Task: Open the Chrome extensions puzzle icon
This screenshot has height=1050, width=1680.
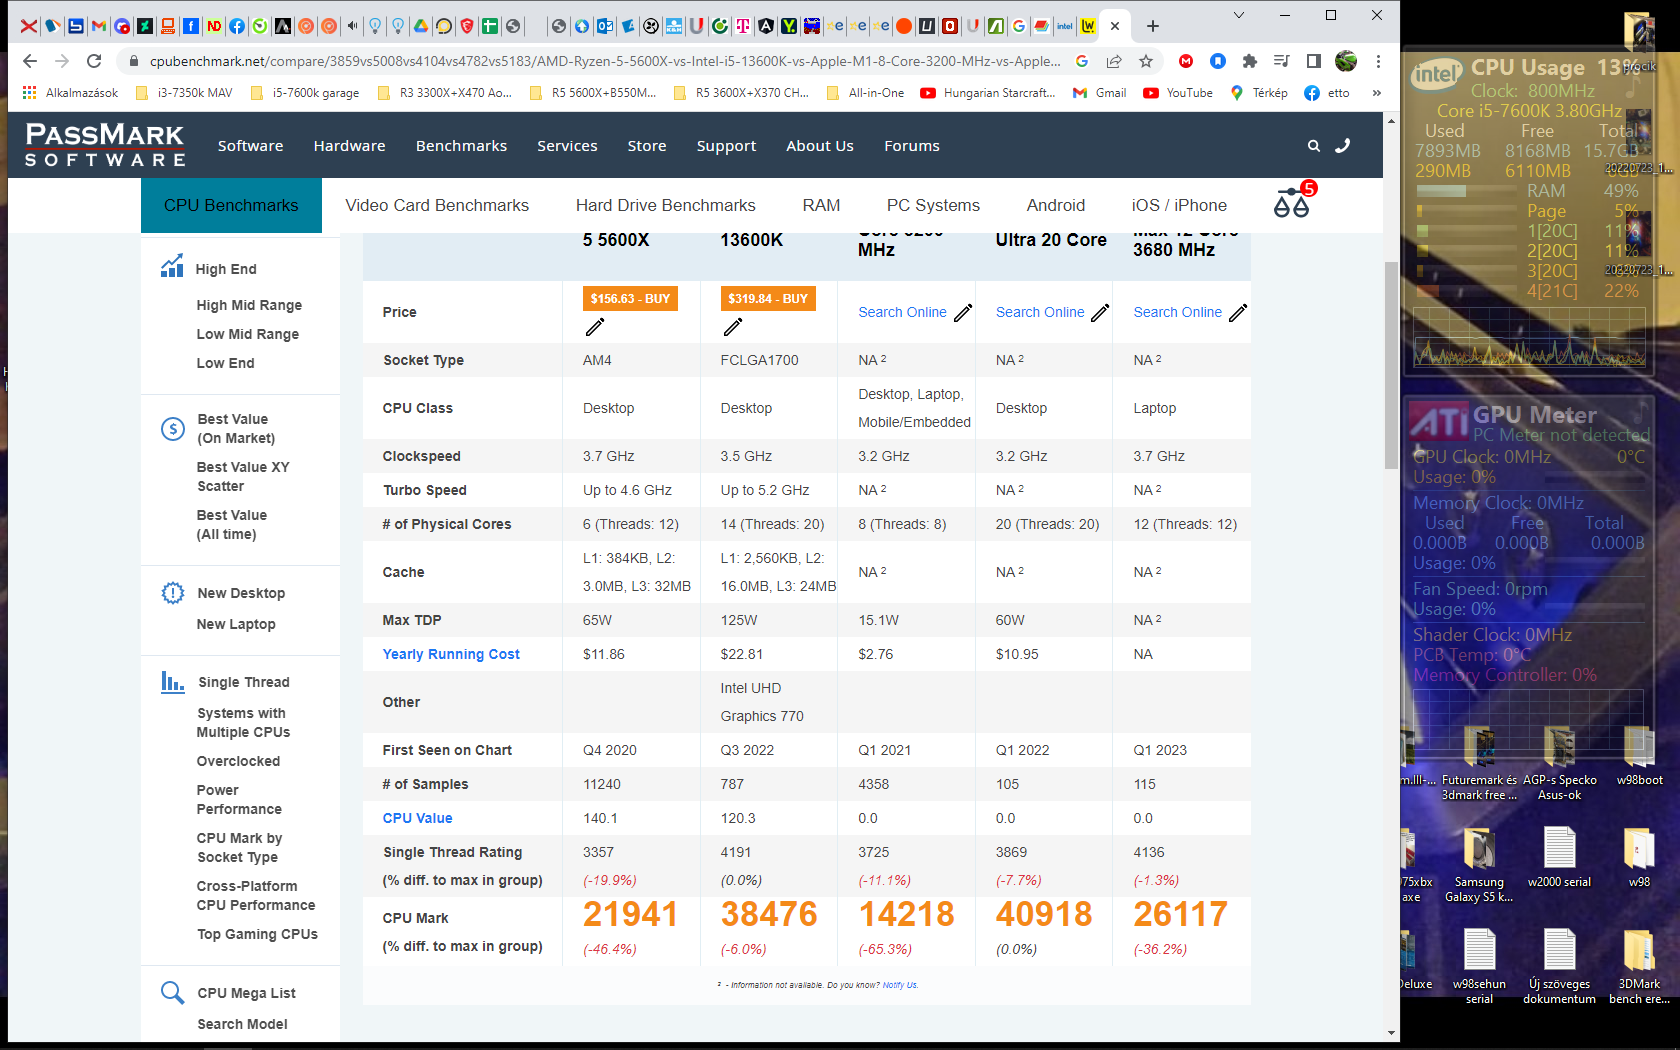Action: [1250, 61]
